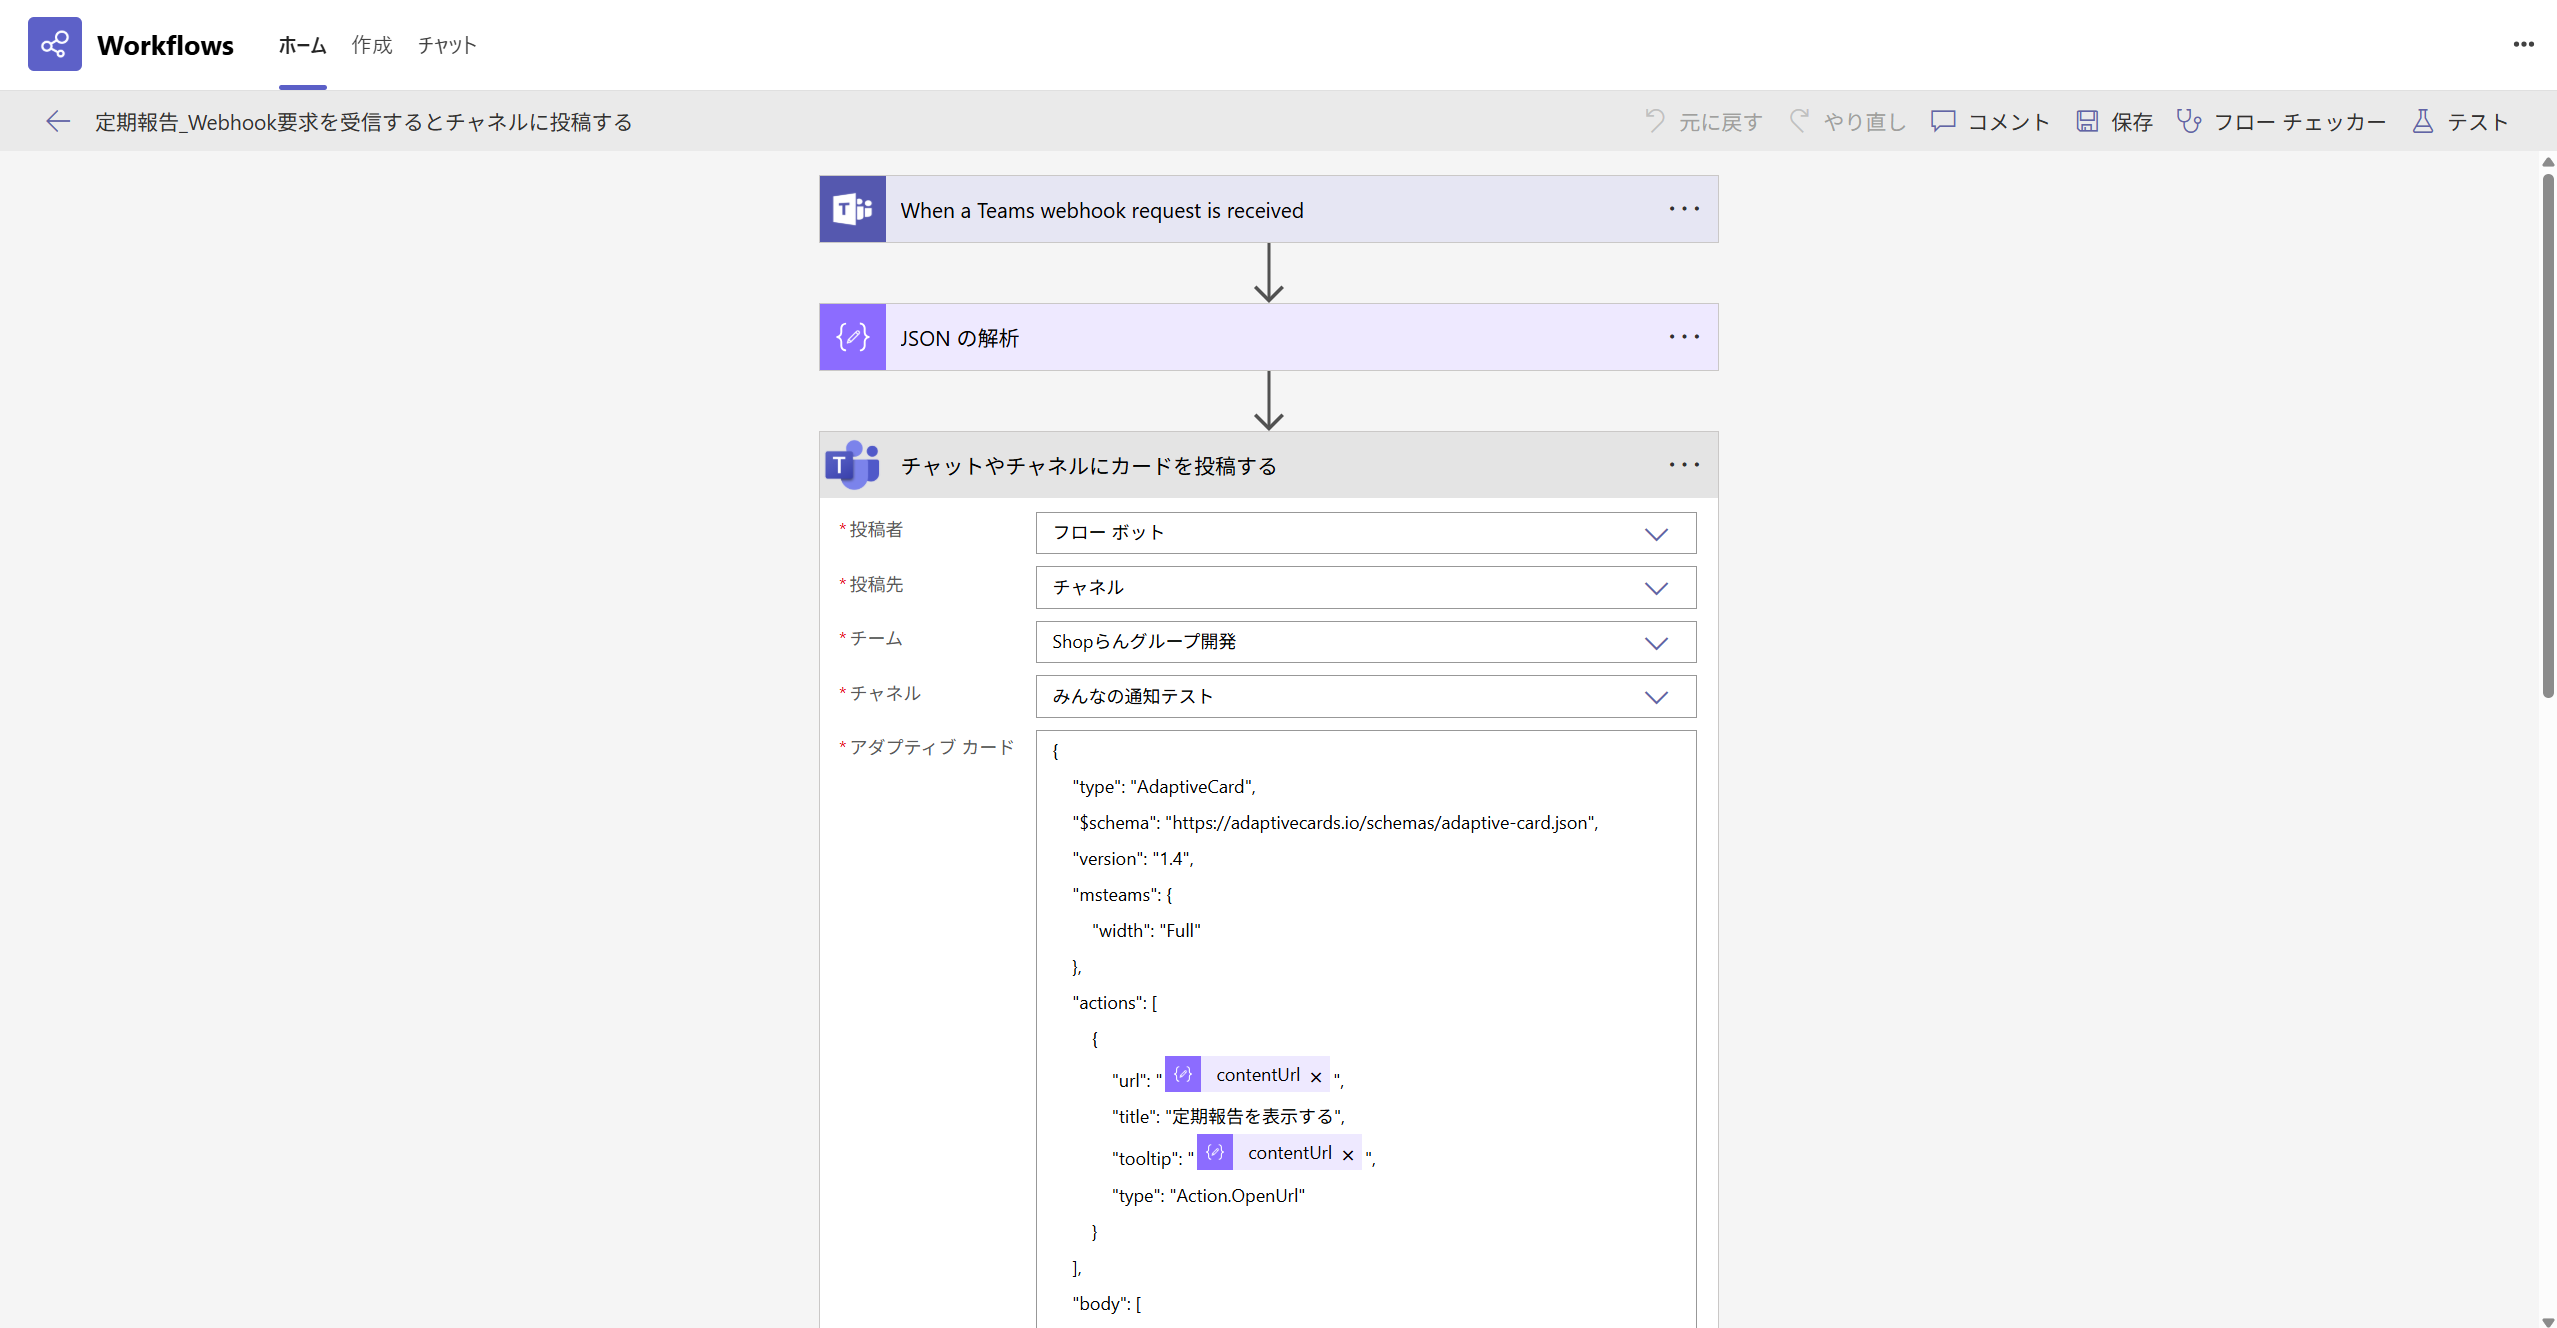Click the アダプティブ カード field label
The height and width of the screenshot is (1328, 2557).
(x=931, y=747)
